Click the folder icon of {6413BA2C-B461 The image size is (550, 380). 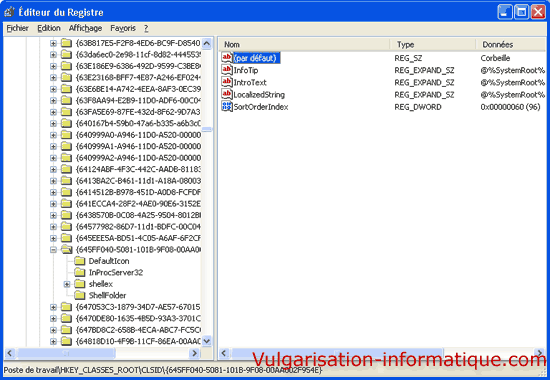pos(66,181)
